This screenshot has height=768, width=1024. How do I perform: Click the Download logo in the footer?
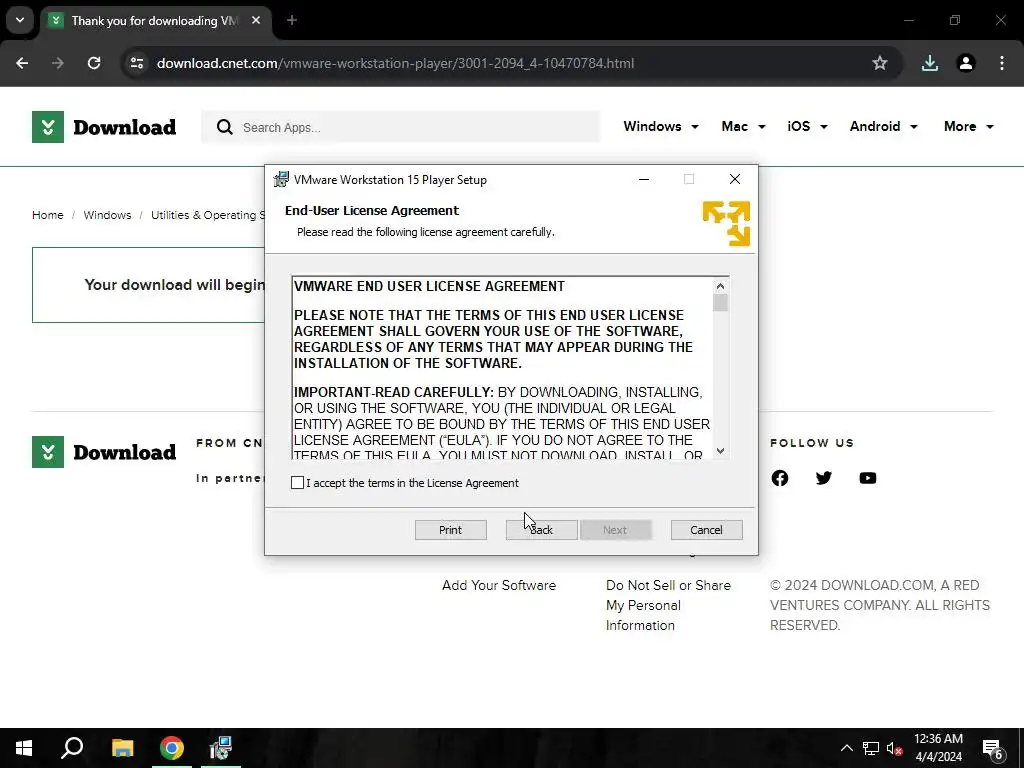104,452
